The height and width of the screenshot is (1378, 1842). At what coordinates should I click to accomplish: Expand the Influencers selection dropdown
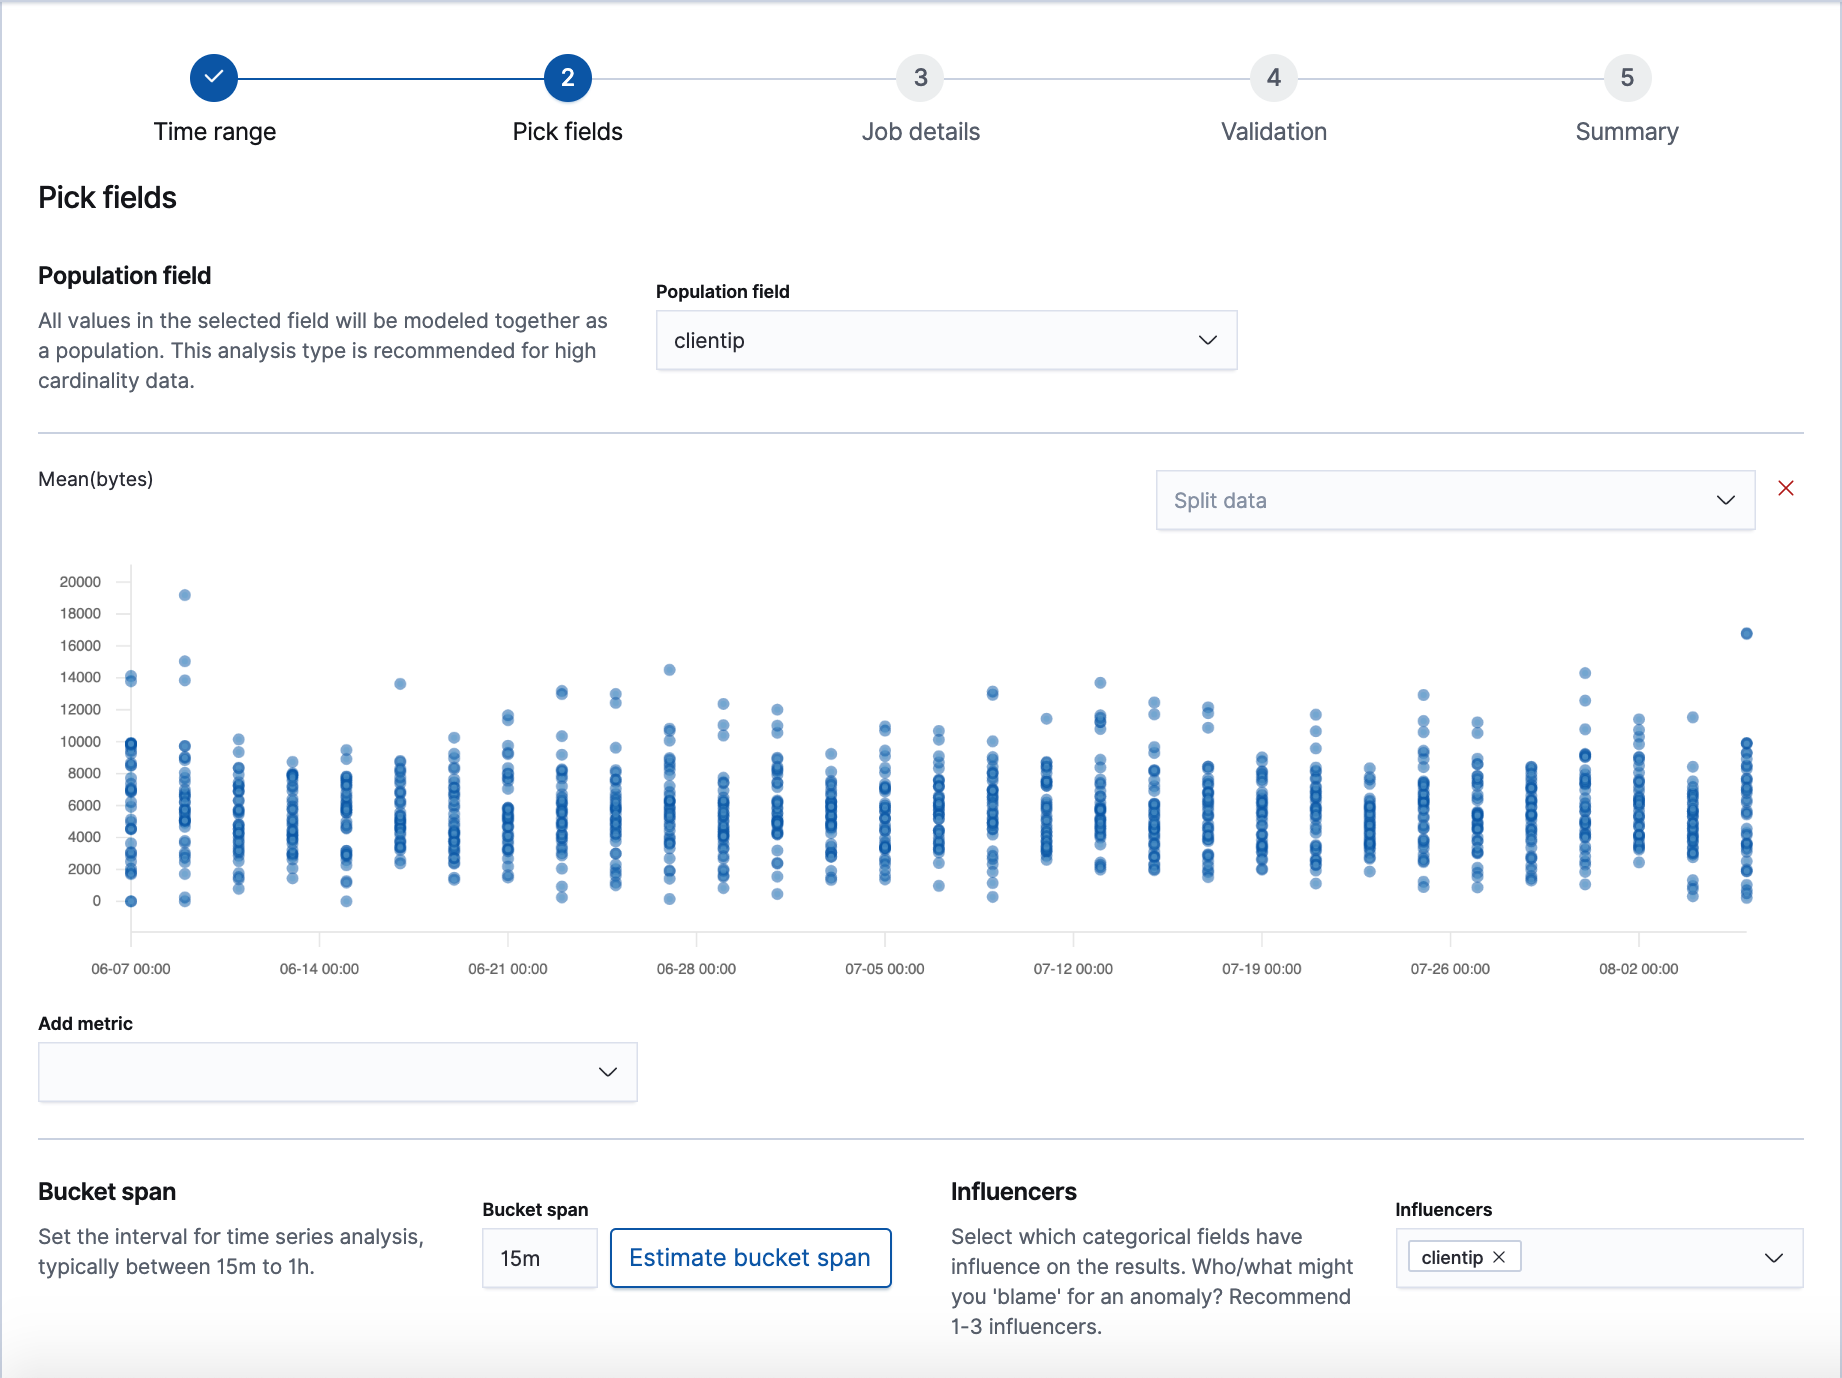coord(1773,1257)
